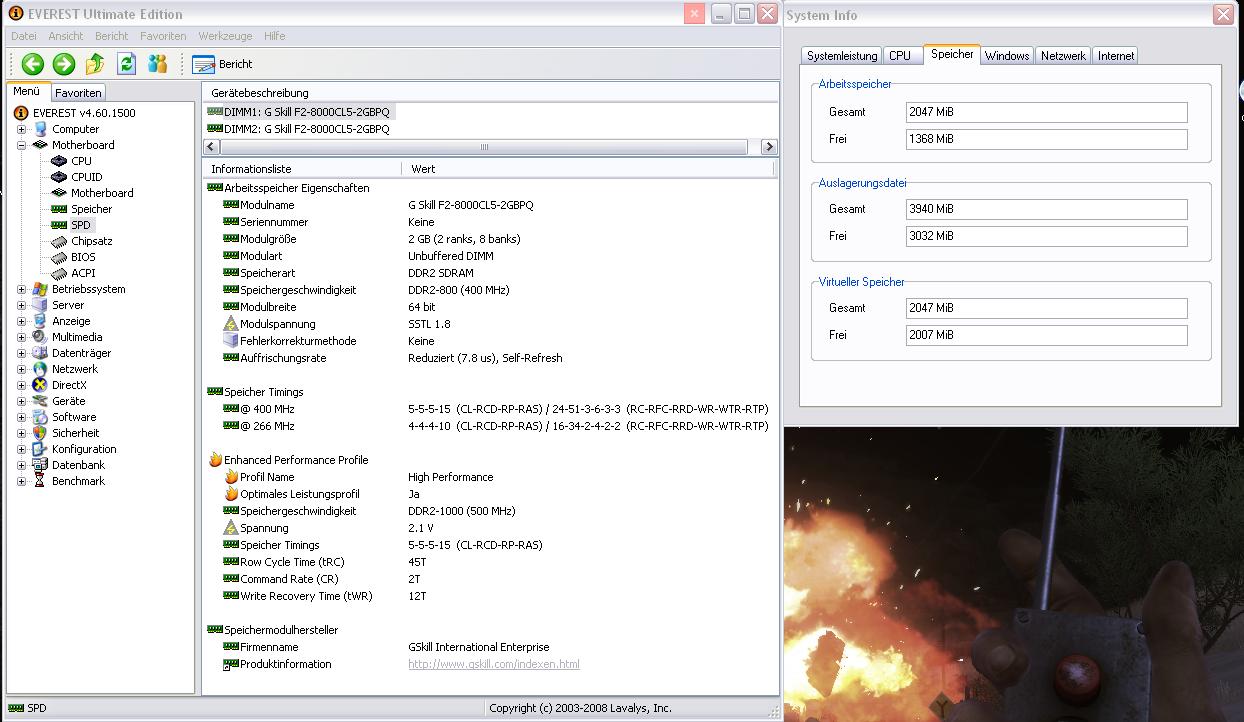Image resolution: width=1244 pixels, height=722 pixels.
Task: Click the green Back arrow toolbar icon
Action: coord(33,64)
